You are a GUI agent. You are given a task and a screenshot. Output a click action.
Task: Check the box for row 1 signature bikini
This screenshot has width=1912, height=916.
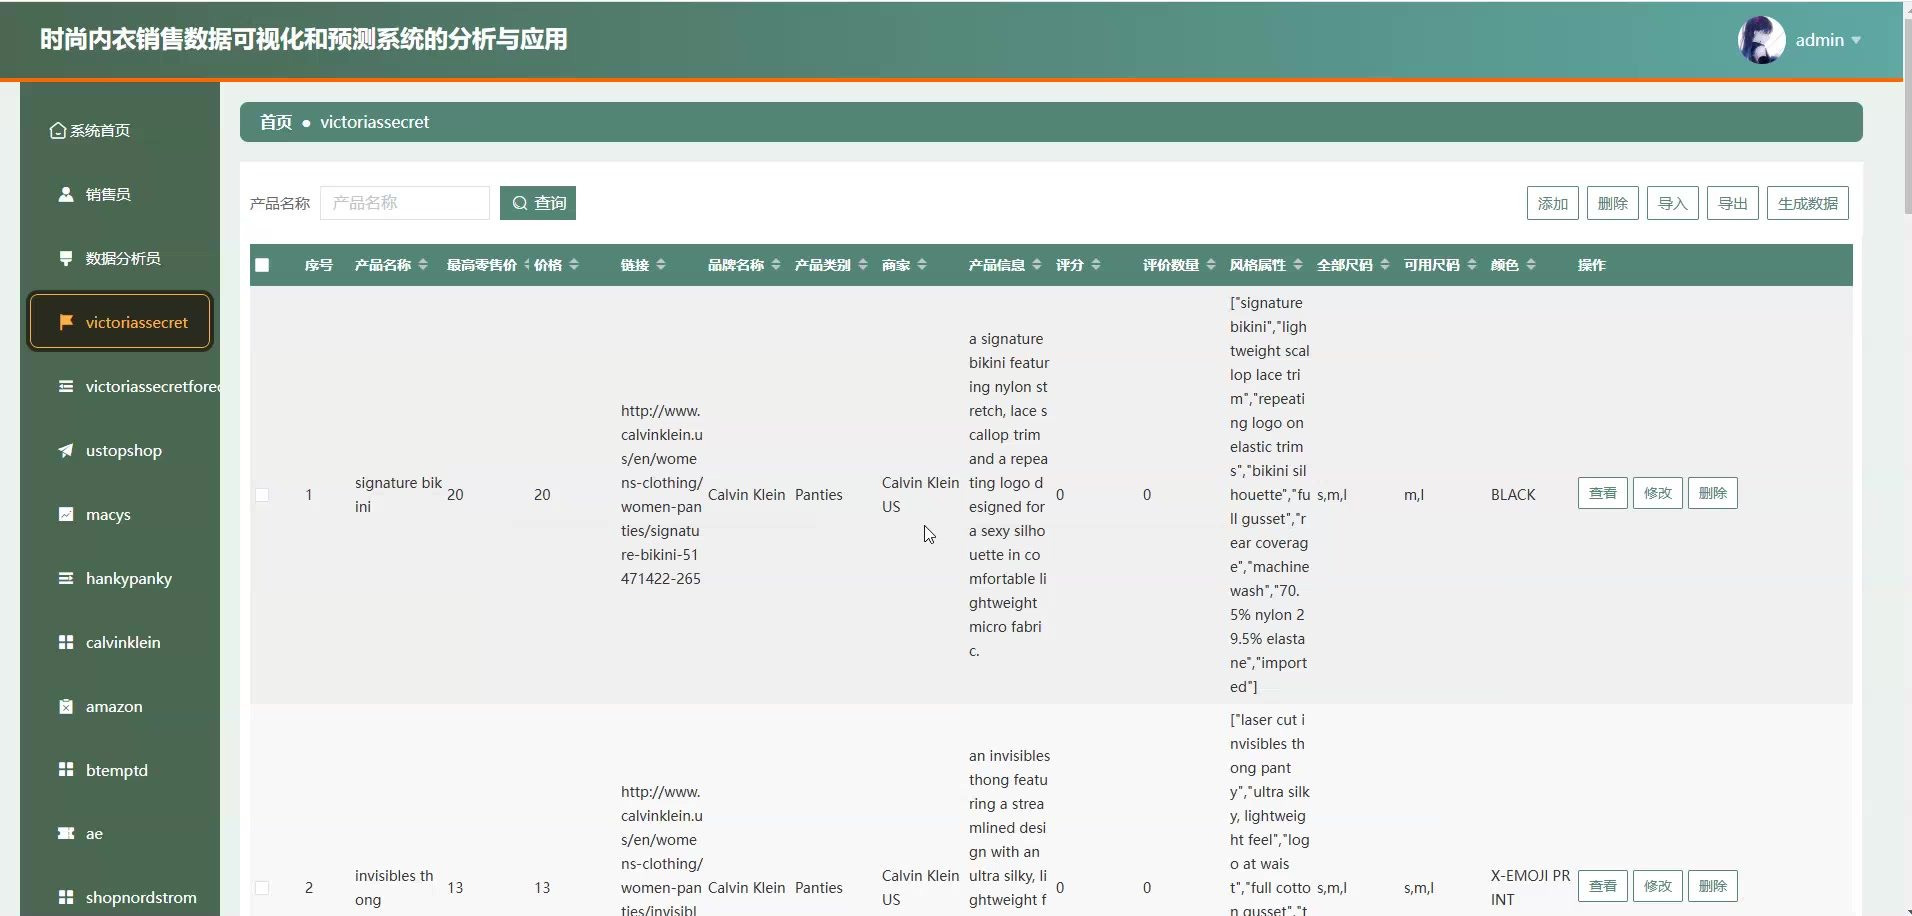tap(262, 495)
